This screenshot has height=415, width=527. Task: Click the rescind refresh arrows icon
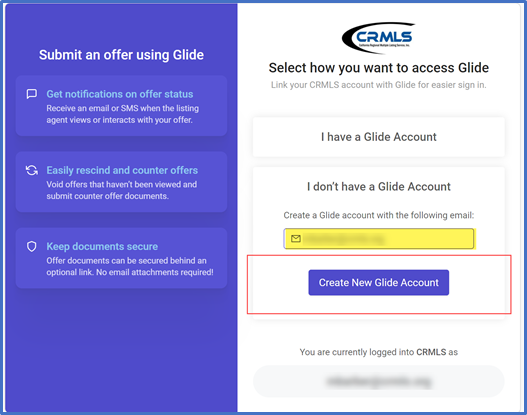[x=32, y=170]
